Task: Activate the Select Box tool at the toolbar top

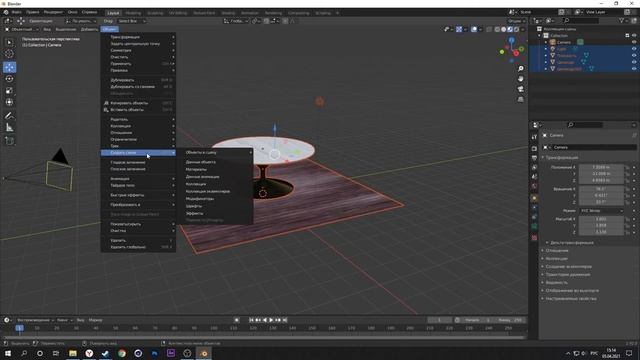Action: [x=9, y=42]
